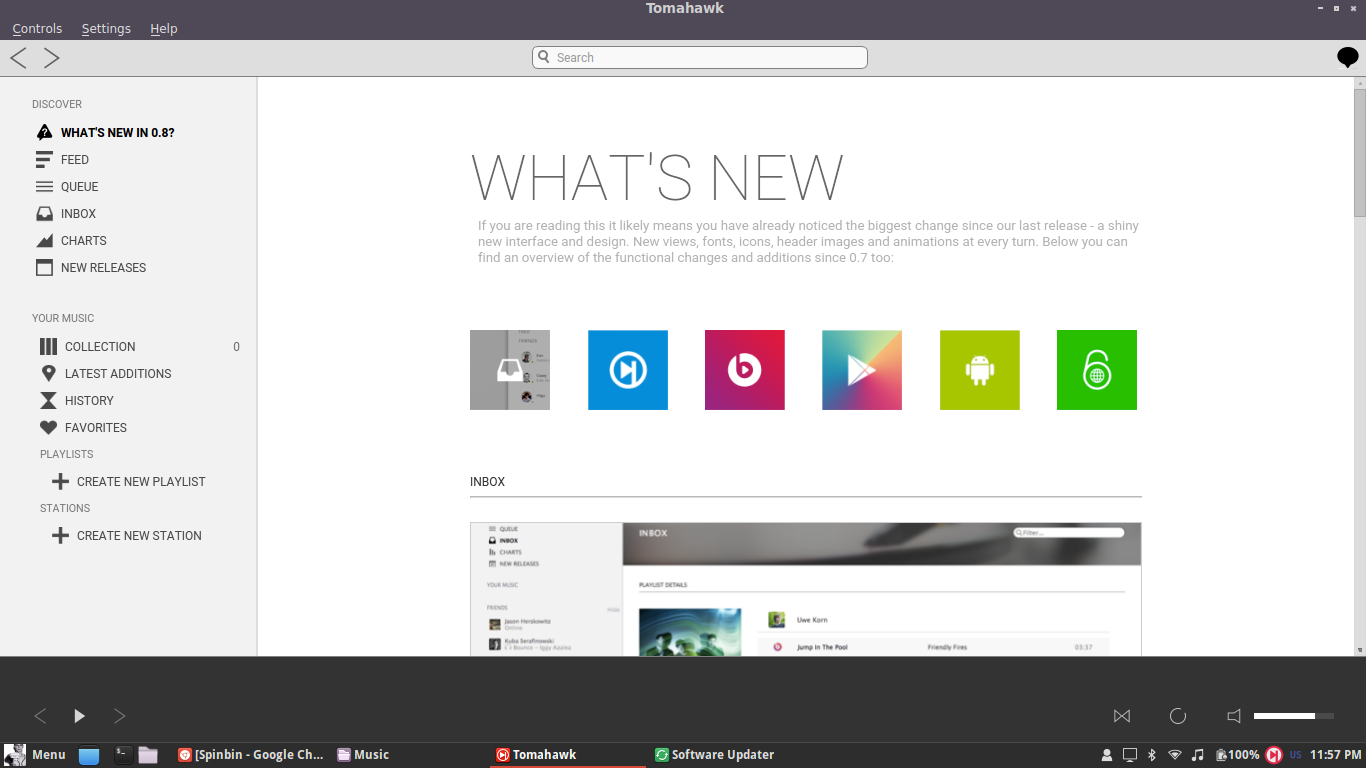Open the Controls menu
The width and height of the screenshot is (1366, 768).
[37, 28]
